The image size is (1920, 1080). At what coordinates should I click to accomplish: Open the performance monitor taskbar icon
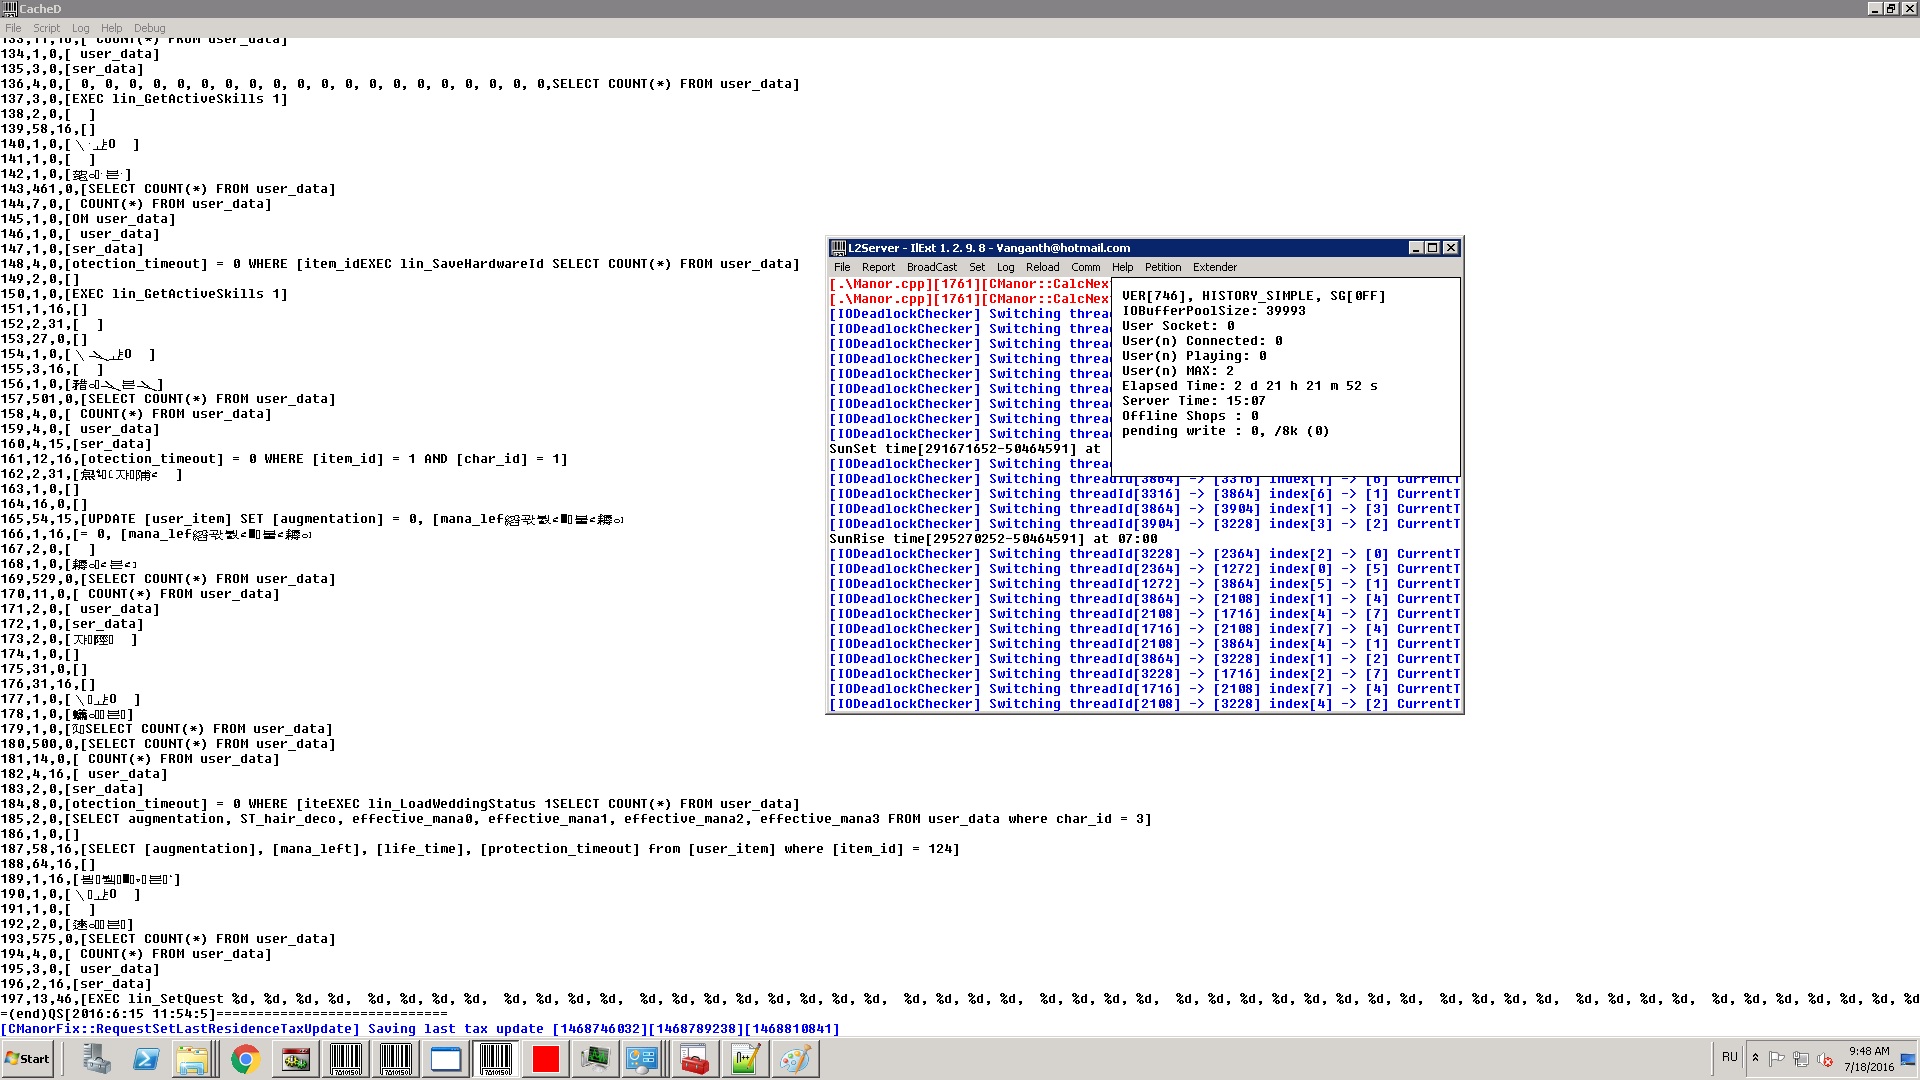[x=595, y=1059]
